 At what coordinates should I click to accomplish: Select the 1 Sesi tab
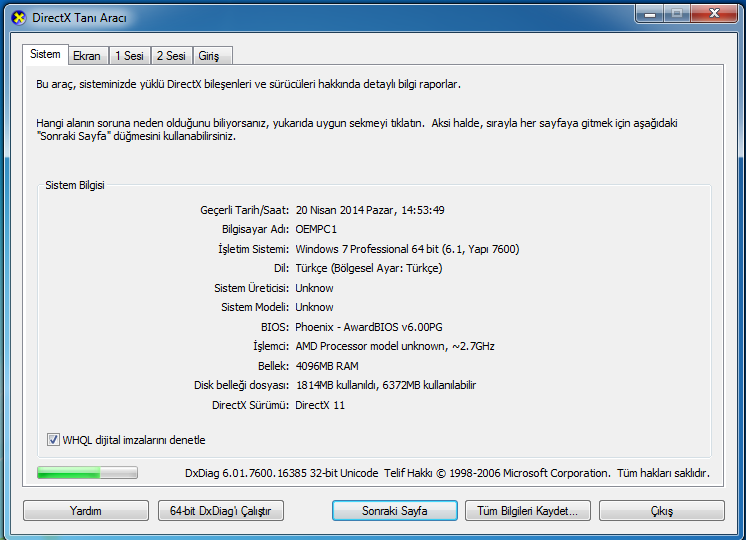pos(129,56)
